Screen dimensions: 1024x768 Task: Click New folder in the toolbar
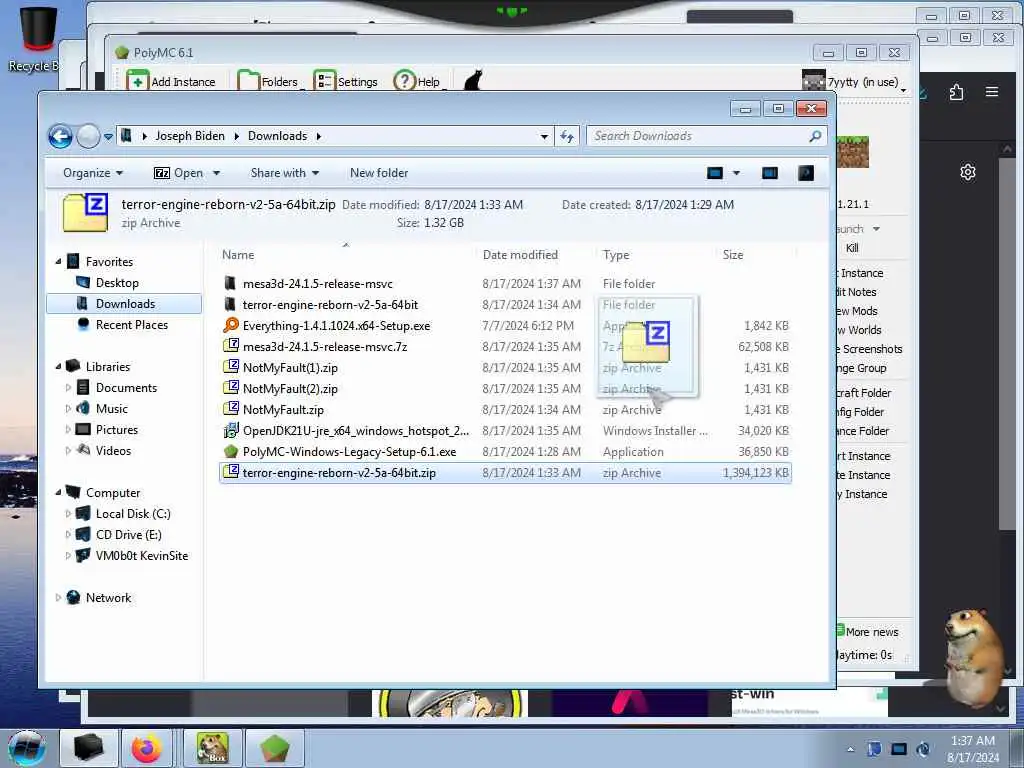pyautogui.click(x=379, y=173)
